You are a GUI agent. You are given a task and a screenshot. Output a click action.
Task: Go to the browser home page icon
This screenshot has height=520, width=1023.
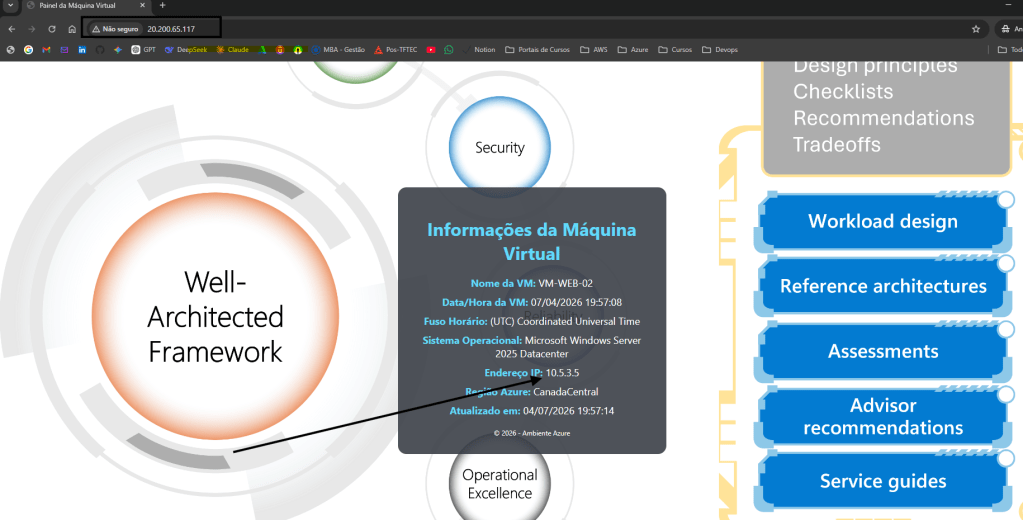[72, 29]
